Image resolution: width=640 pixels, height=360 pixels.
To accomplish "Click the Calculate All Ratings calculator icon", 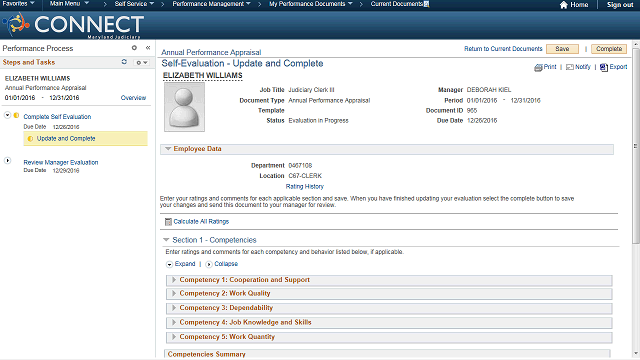I will coord(168,222).
